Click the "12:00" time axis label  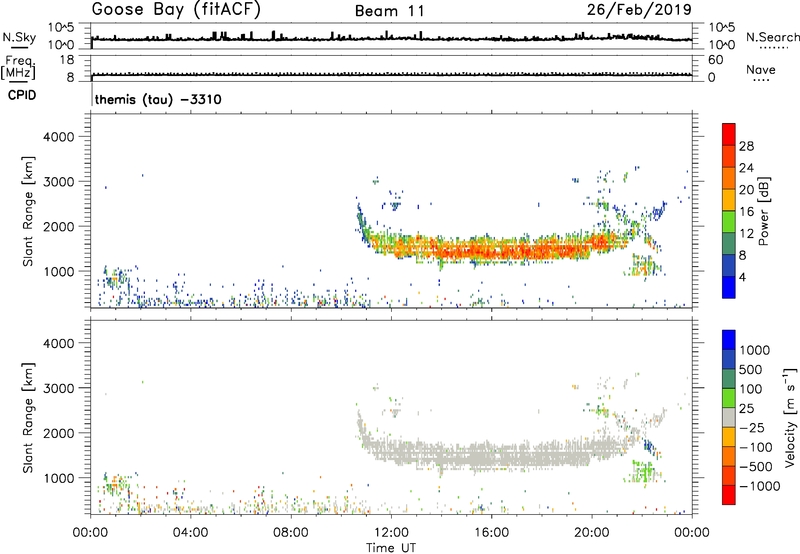[391, 533]
